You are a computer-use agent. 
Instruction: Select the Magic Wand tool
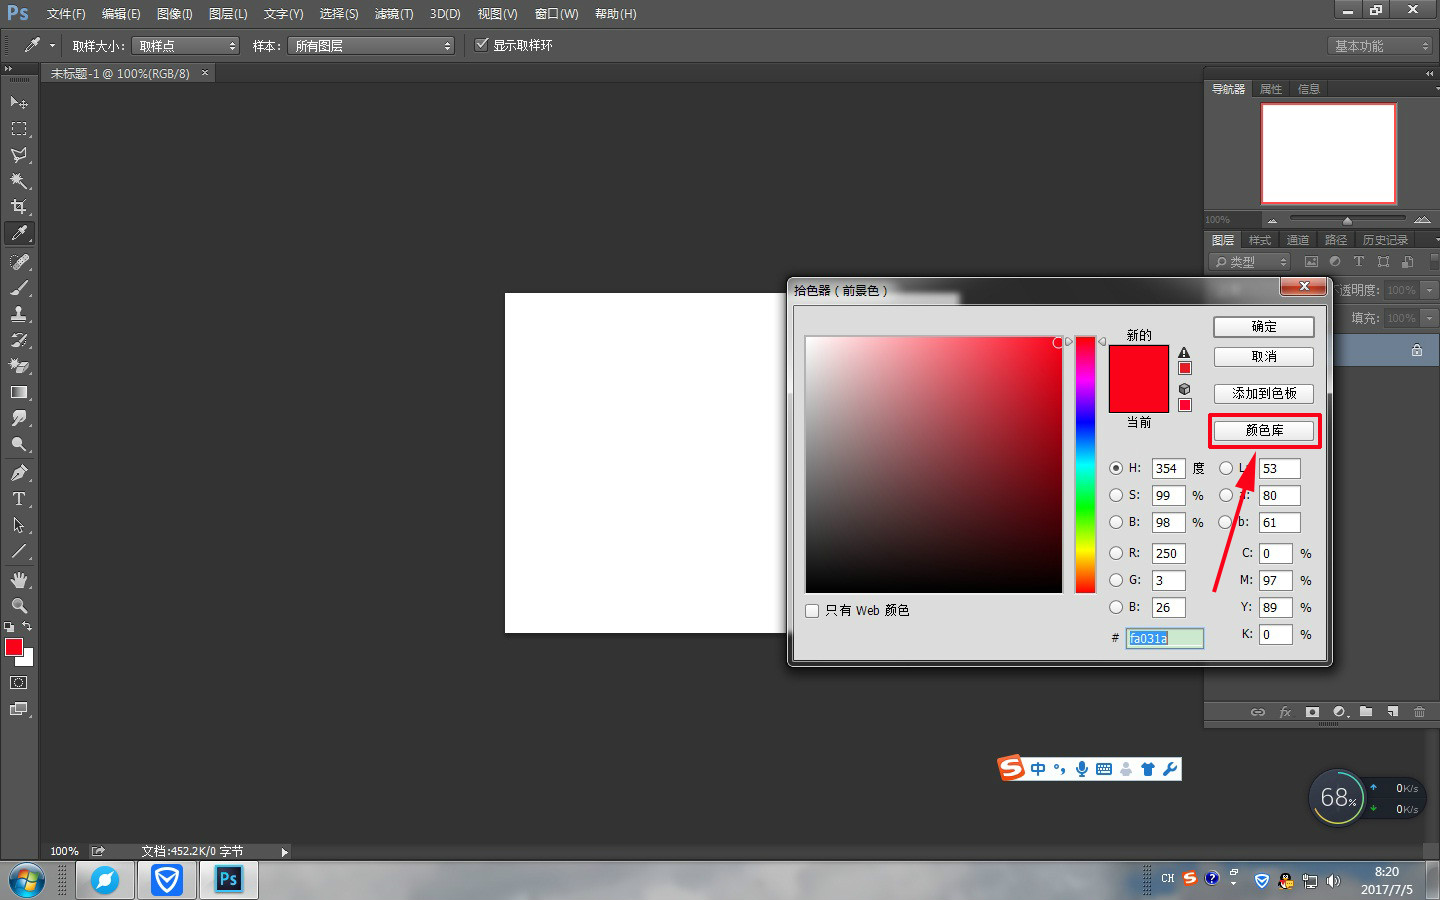(19, 181)
